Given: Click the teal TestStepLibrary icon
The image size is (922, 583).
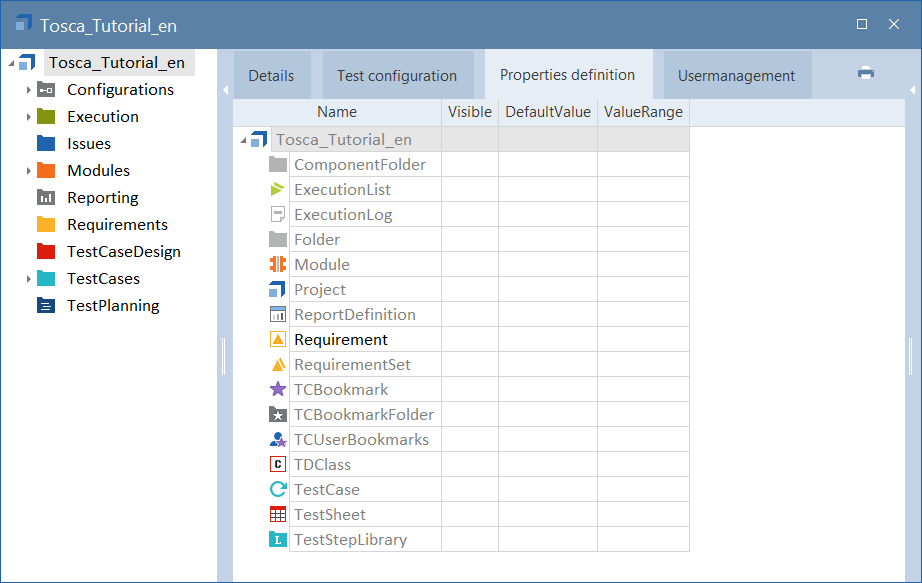Looking at the screenshot, I should click(x=278, y=540).
